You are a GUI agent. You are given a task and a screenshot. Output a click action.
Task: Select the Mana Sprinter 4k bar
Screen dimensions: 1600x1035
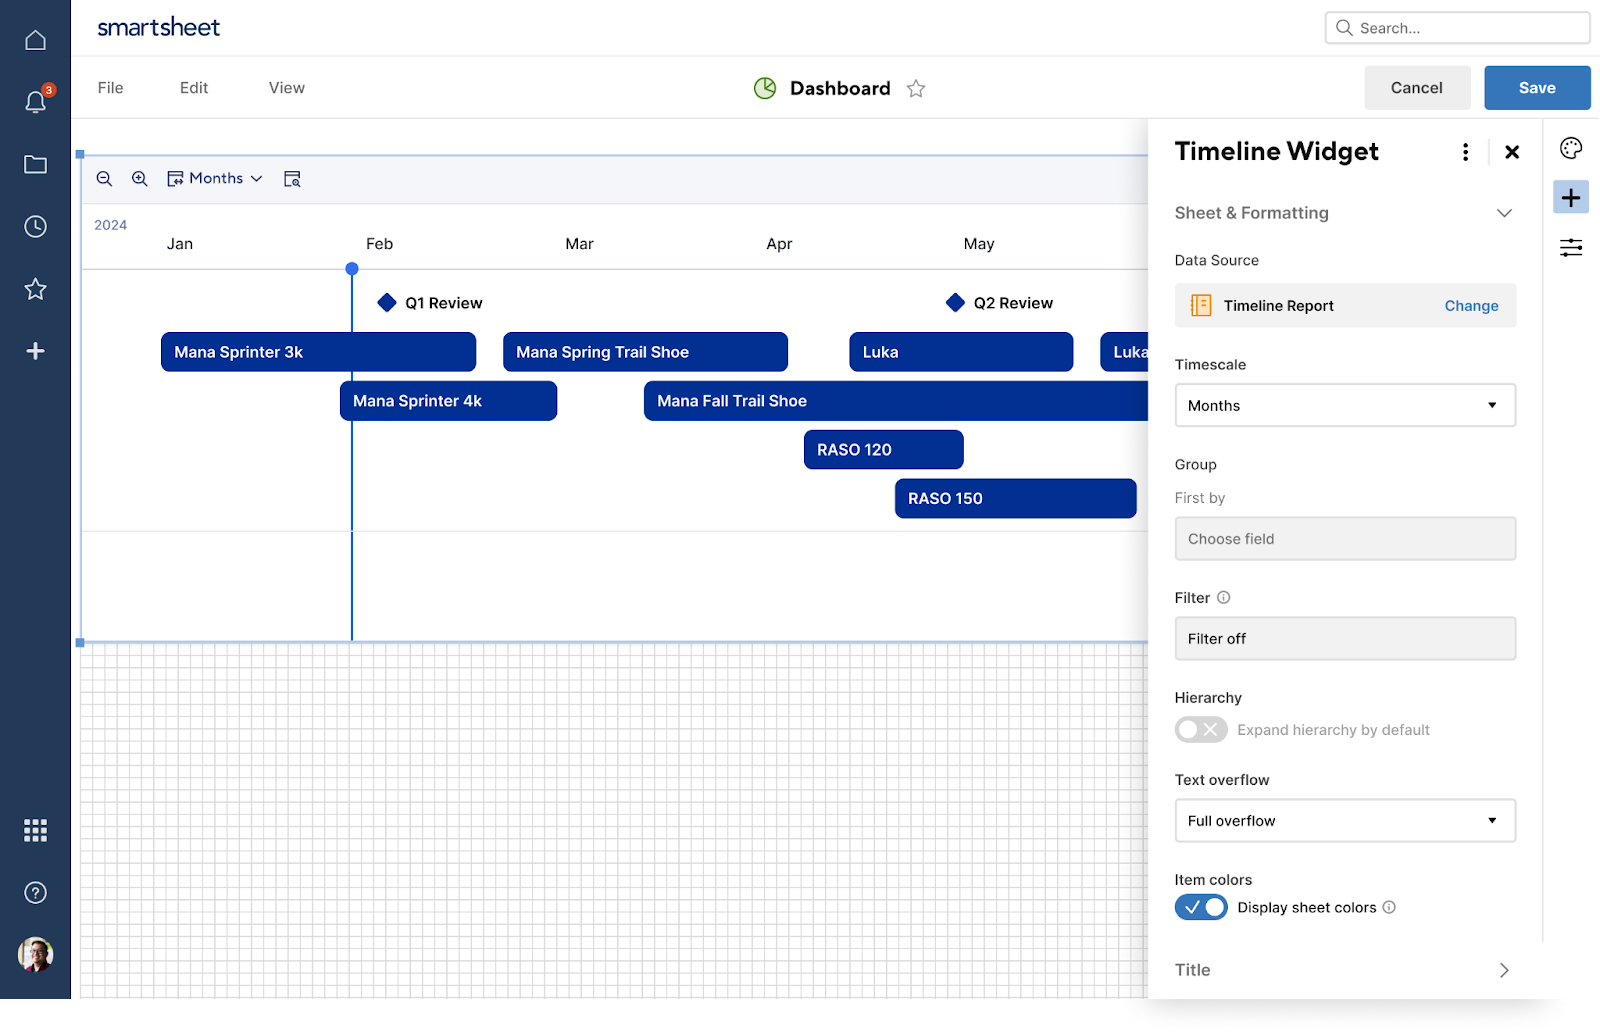(x=448, y=401)
